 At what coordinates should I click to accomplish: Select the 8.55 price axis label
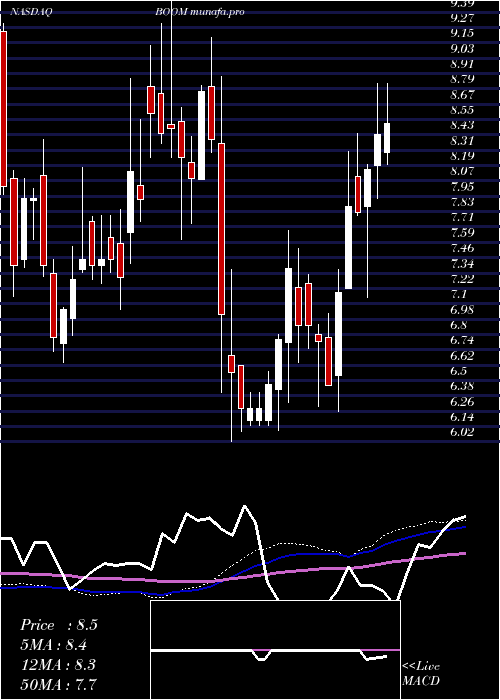tap(462, 110)
